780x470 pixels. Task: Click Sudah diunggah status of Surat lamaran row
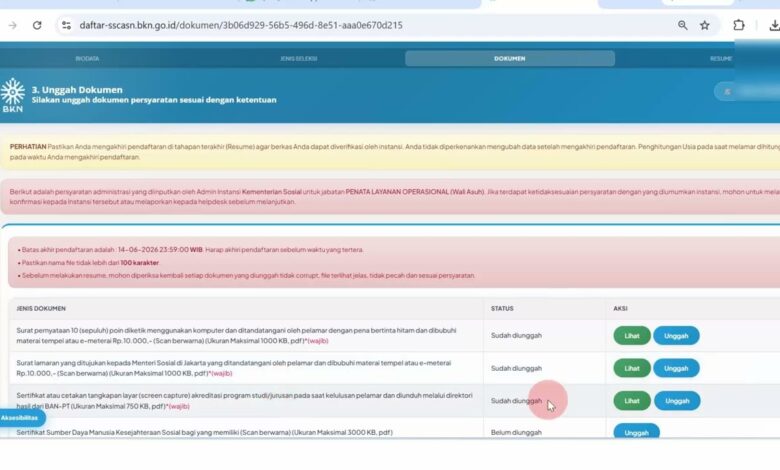(x=516, y=369)
